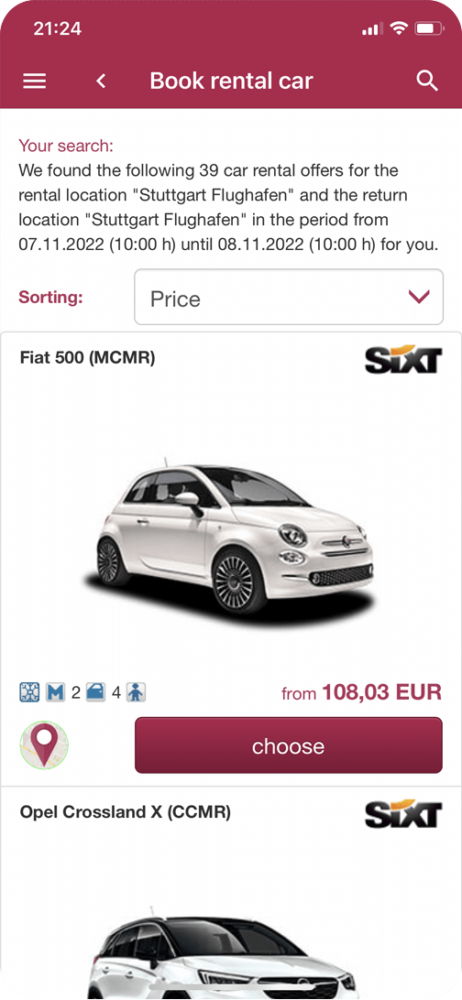Tap Sixt logo on Fiat 500 offer

click(x=403, y=360)
